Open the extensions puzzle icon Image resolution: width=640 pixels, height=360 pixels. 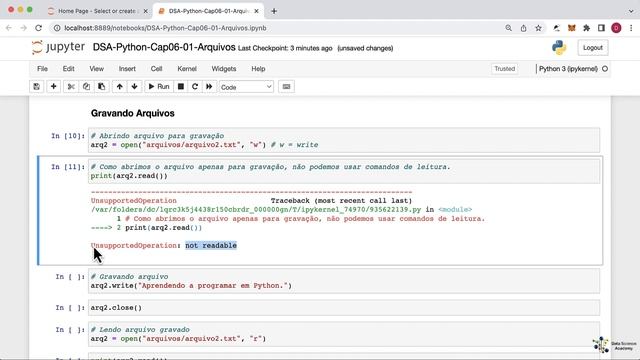587,28
